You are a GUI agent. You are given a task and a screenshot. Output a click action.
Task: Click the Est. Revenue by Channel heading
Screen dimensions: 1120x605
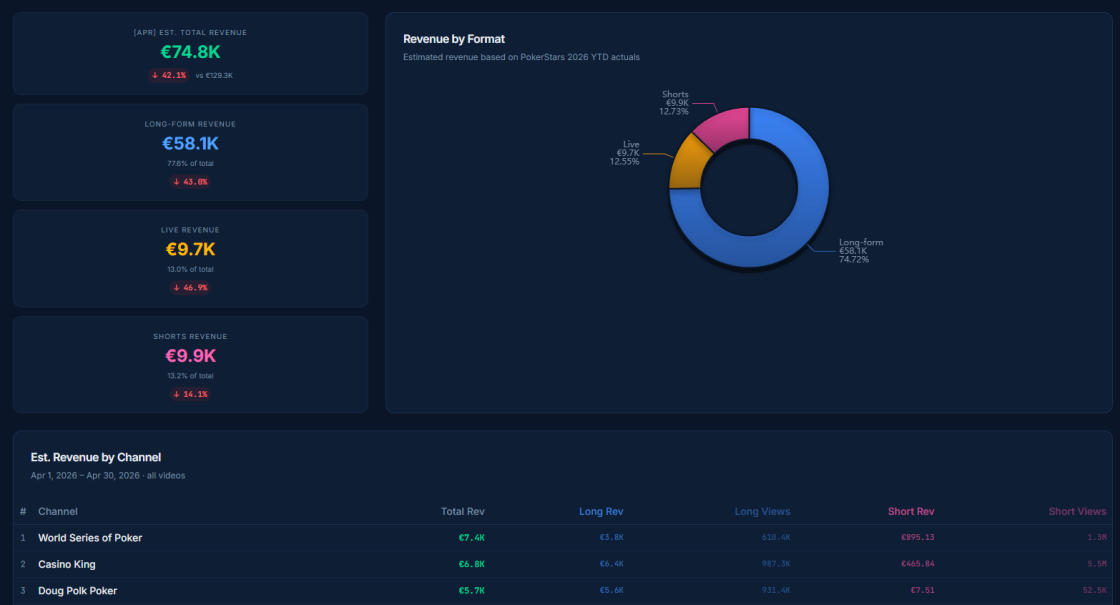tap(96, 457)
